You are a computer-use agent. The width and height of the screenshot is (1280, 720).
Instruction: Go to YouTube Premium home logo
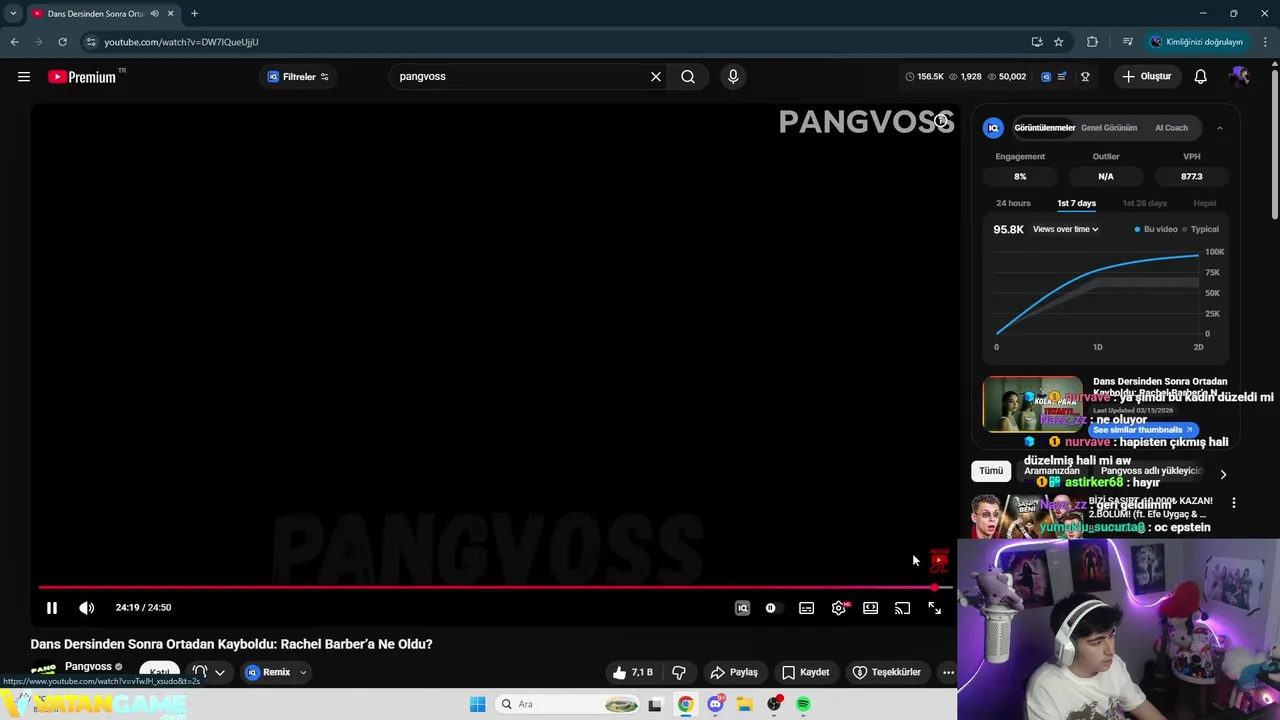coord(81,77)
